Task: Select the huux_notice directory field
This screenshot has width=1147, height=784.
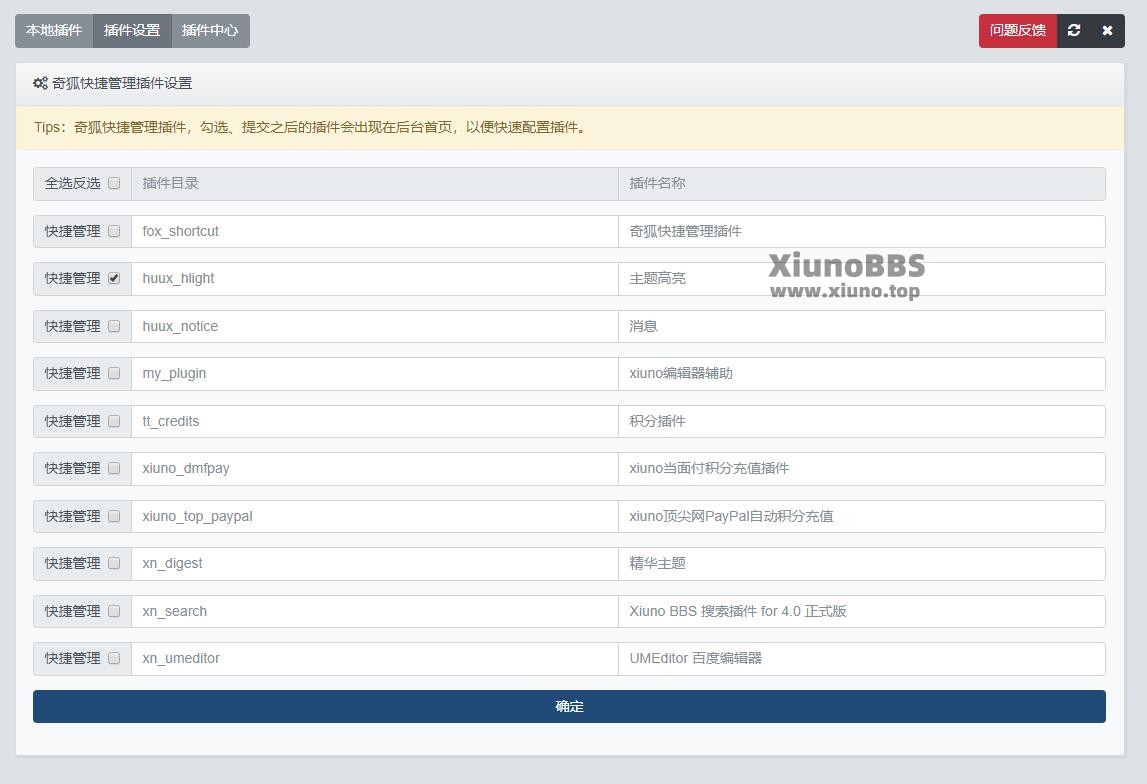Action: [x=375, y=326]
